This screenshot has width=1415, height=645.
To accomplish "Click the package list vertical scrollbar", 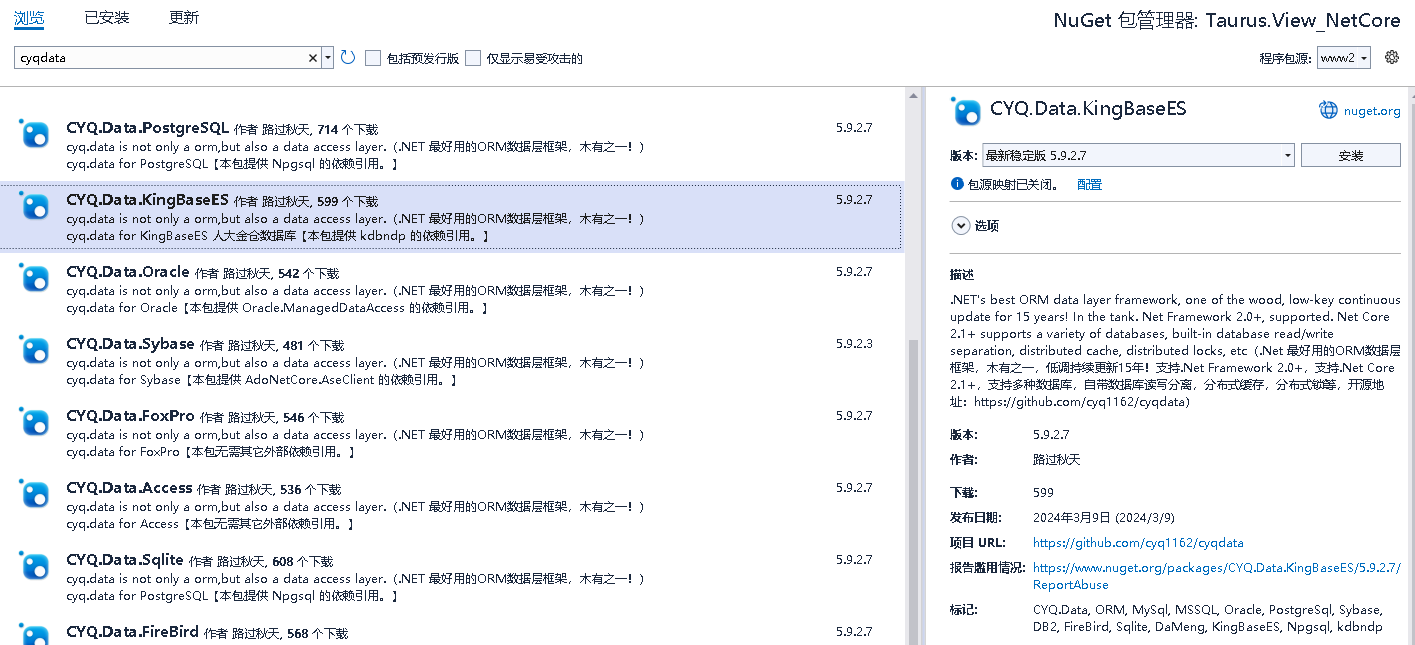I will pos(913,490).
